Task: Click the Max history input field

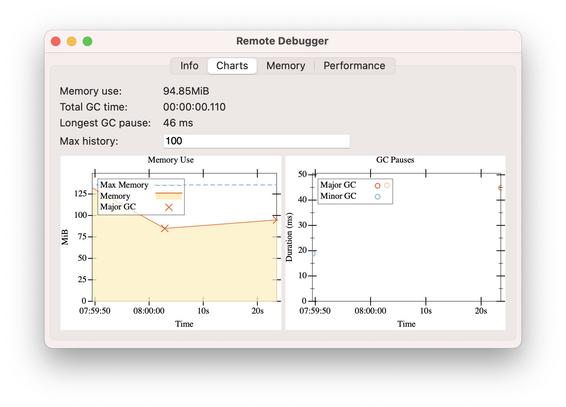Action: 256,141
